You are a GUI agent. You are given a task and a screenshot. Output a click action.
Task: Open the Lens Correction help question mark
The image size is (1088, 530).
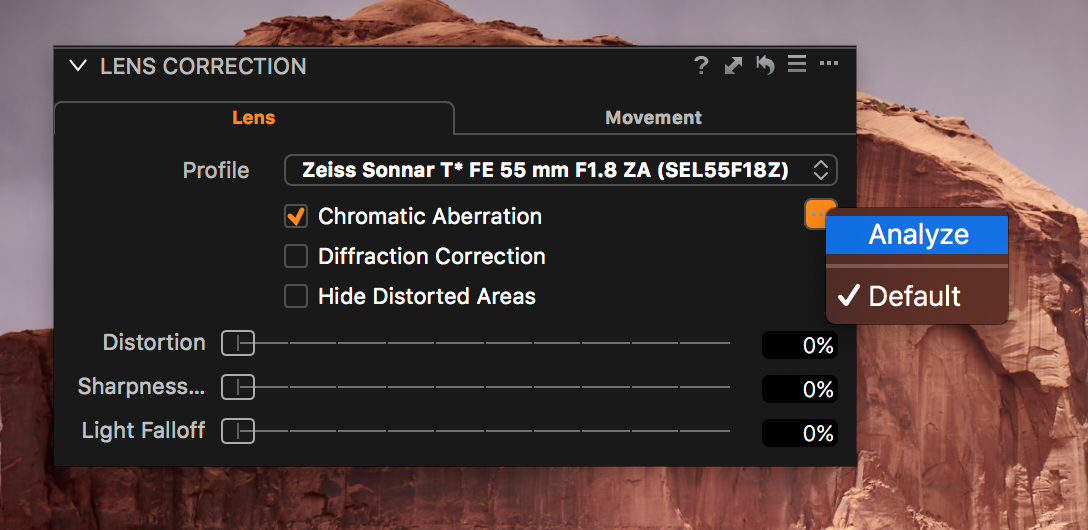(x=702, y=66)
